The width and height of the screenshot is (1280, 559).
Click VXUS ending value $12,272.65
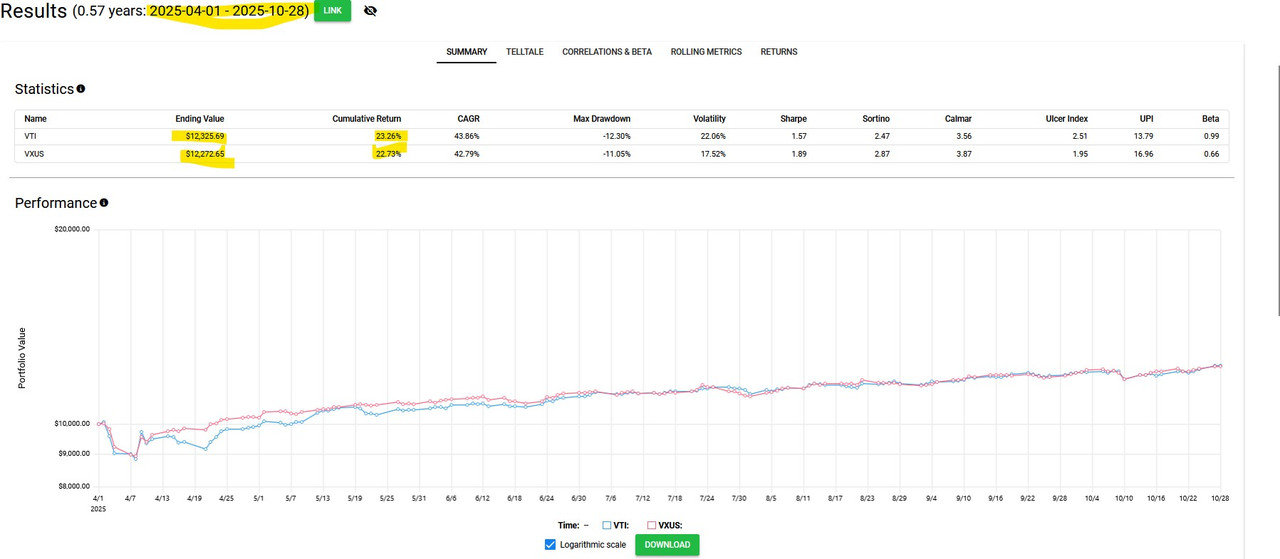click(205, 154)
